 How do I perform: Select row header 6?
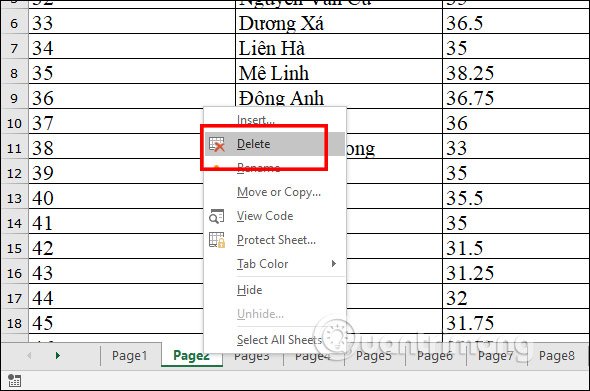coord(14,23)
